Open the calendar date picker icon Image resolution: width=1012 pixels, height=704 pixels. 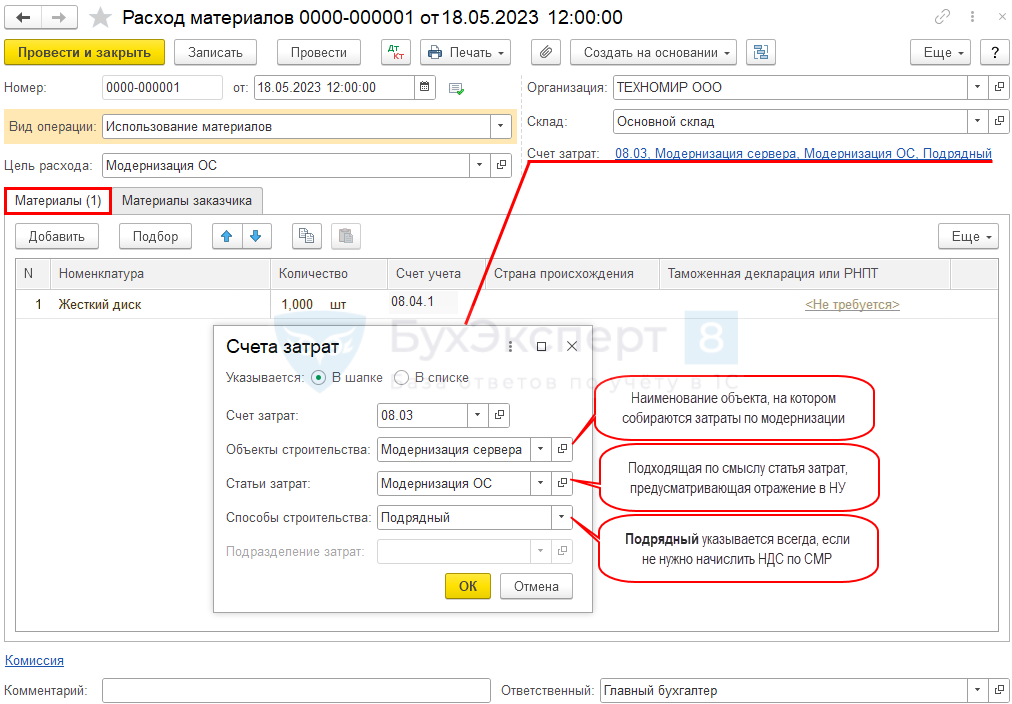[x=425, y=88]
